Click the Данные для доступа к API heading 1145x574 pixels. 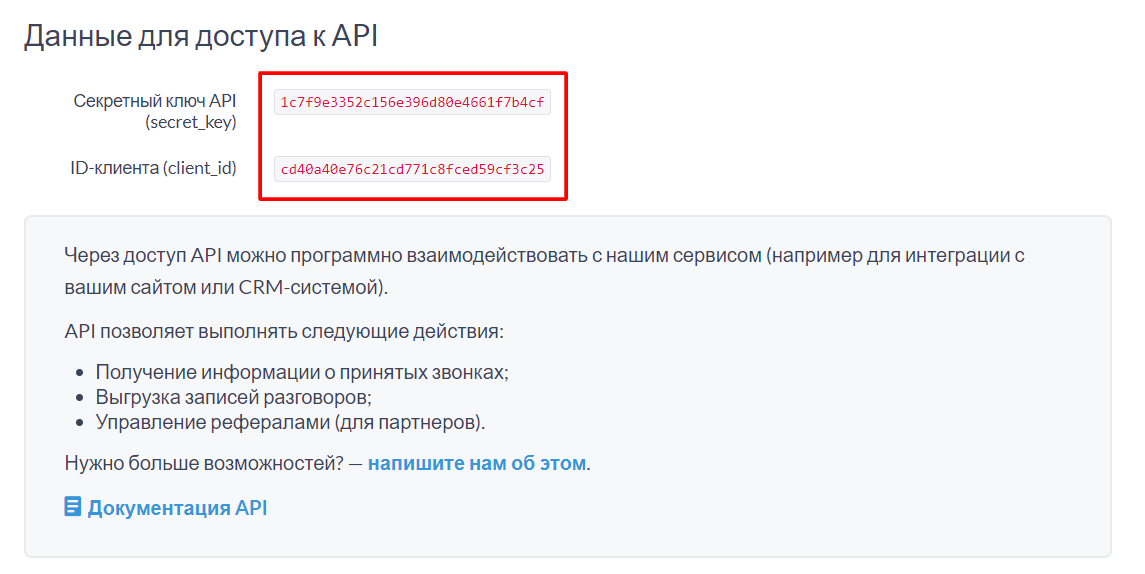pos(201,36)
